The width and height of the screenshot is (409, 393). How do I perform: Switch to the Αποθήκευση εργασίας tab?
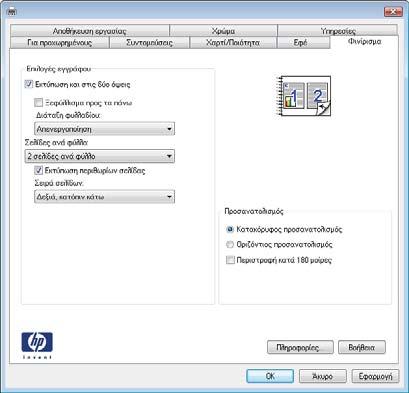pos(90,31)
